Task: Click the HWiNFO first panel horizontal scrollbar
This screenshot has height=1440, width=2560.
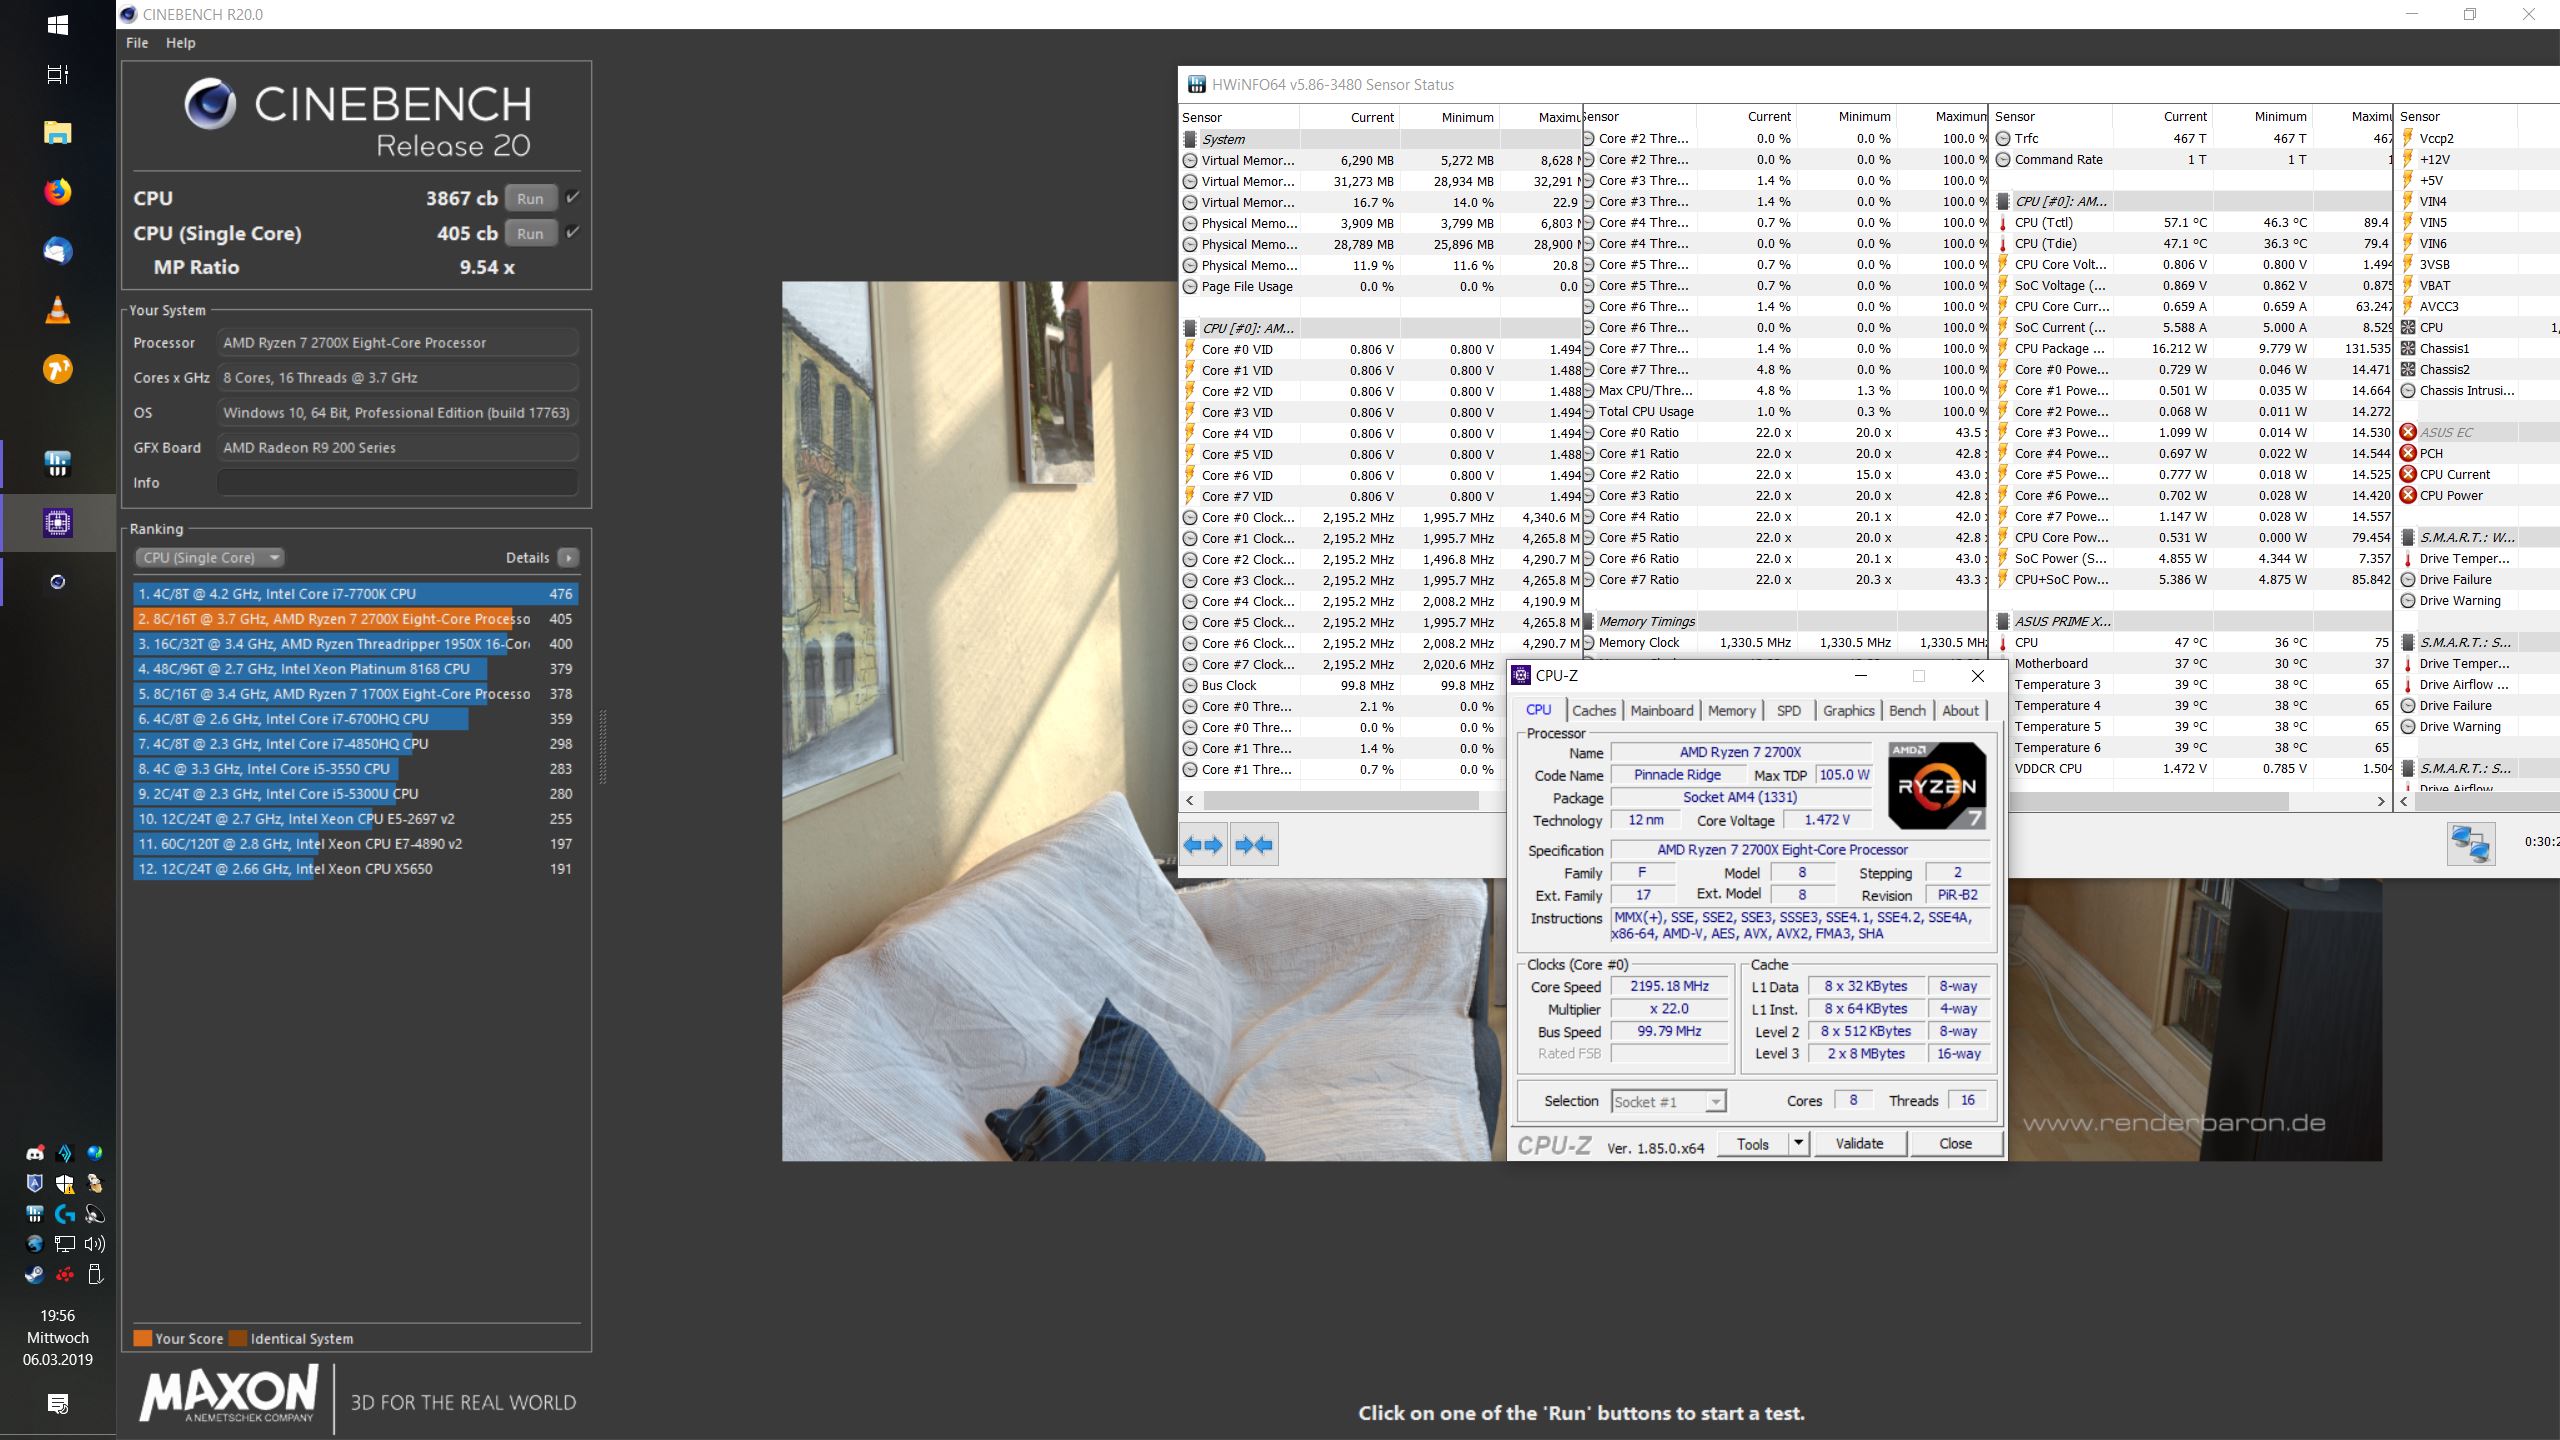Action: 1340,800
